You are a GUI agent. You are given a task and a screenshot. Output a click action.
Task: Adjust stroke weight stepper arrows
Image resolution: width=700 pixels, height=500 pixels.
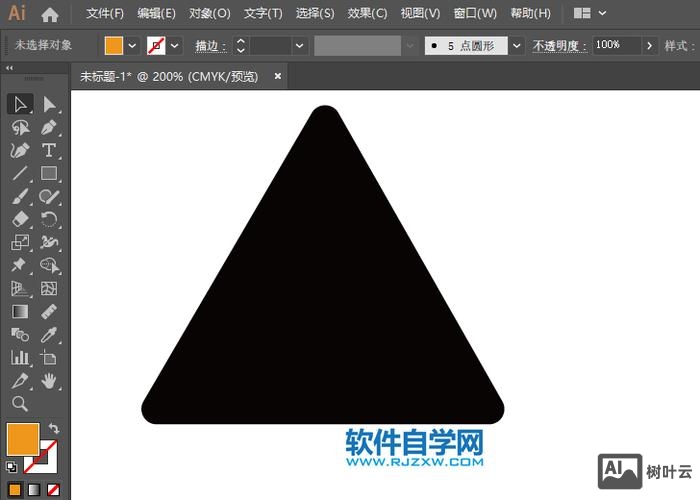tap(241, 46)
